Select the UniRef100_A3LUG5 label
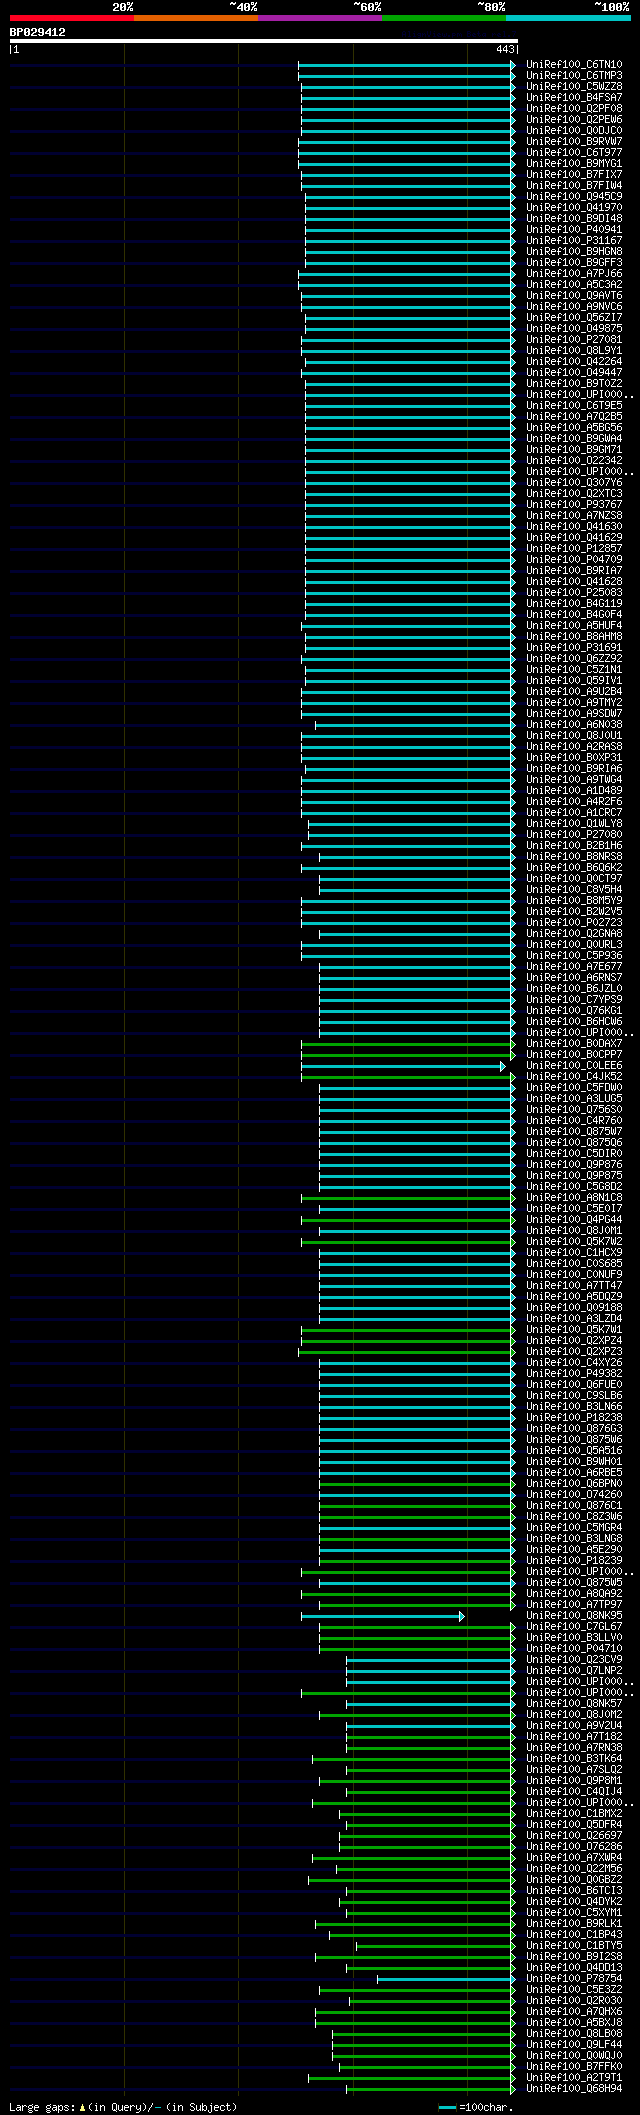This screenshot has width=640, height=2115. (x=574, y=1099)
